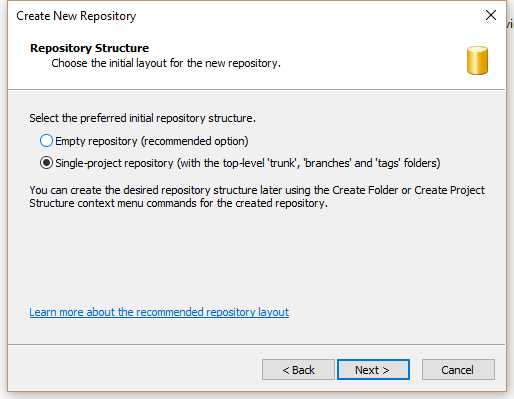Click the Single-project repository trunk/branches/tags label
Image resolution: width=514 pixels, height=399 pixels.
[x=248, y=163]
